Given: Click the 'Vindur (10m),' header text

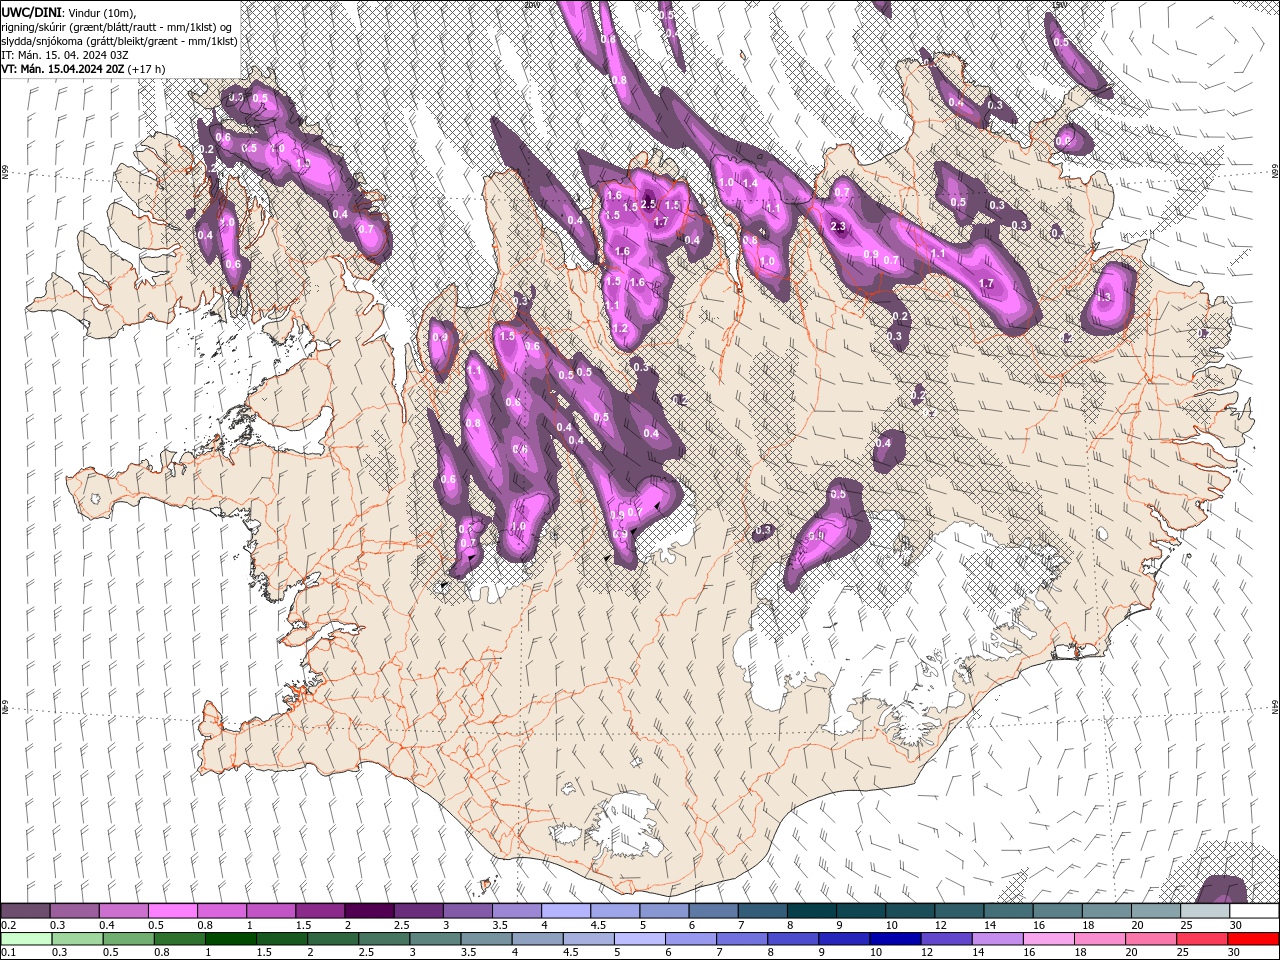Looking at the screenshot, I should [x=101, y=12].
